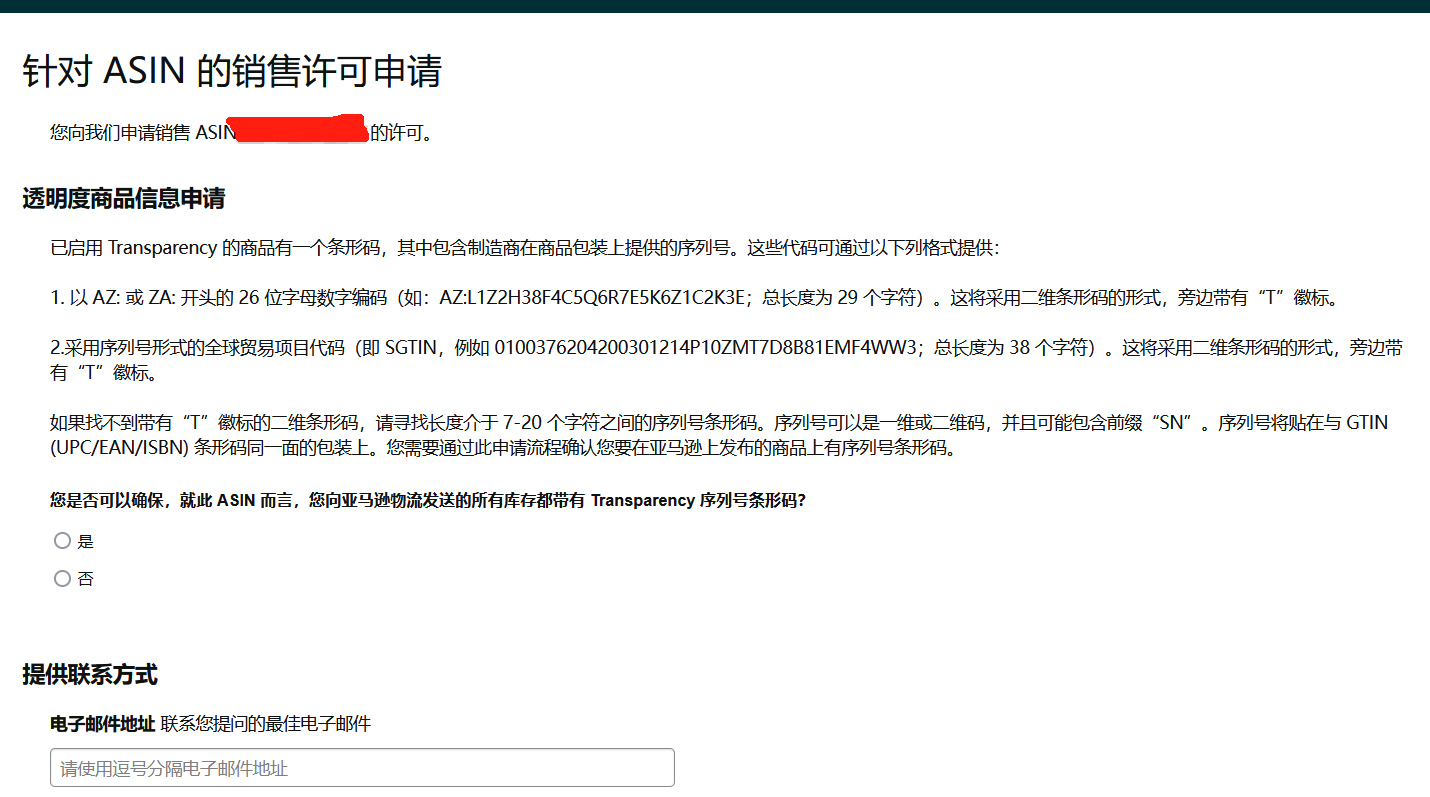Viewport: 1430px width, 797px height.
Task: Click the SGTIN example code 010037620420030121…
Action: pyautogui.click(x=706, y=348)
